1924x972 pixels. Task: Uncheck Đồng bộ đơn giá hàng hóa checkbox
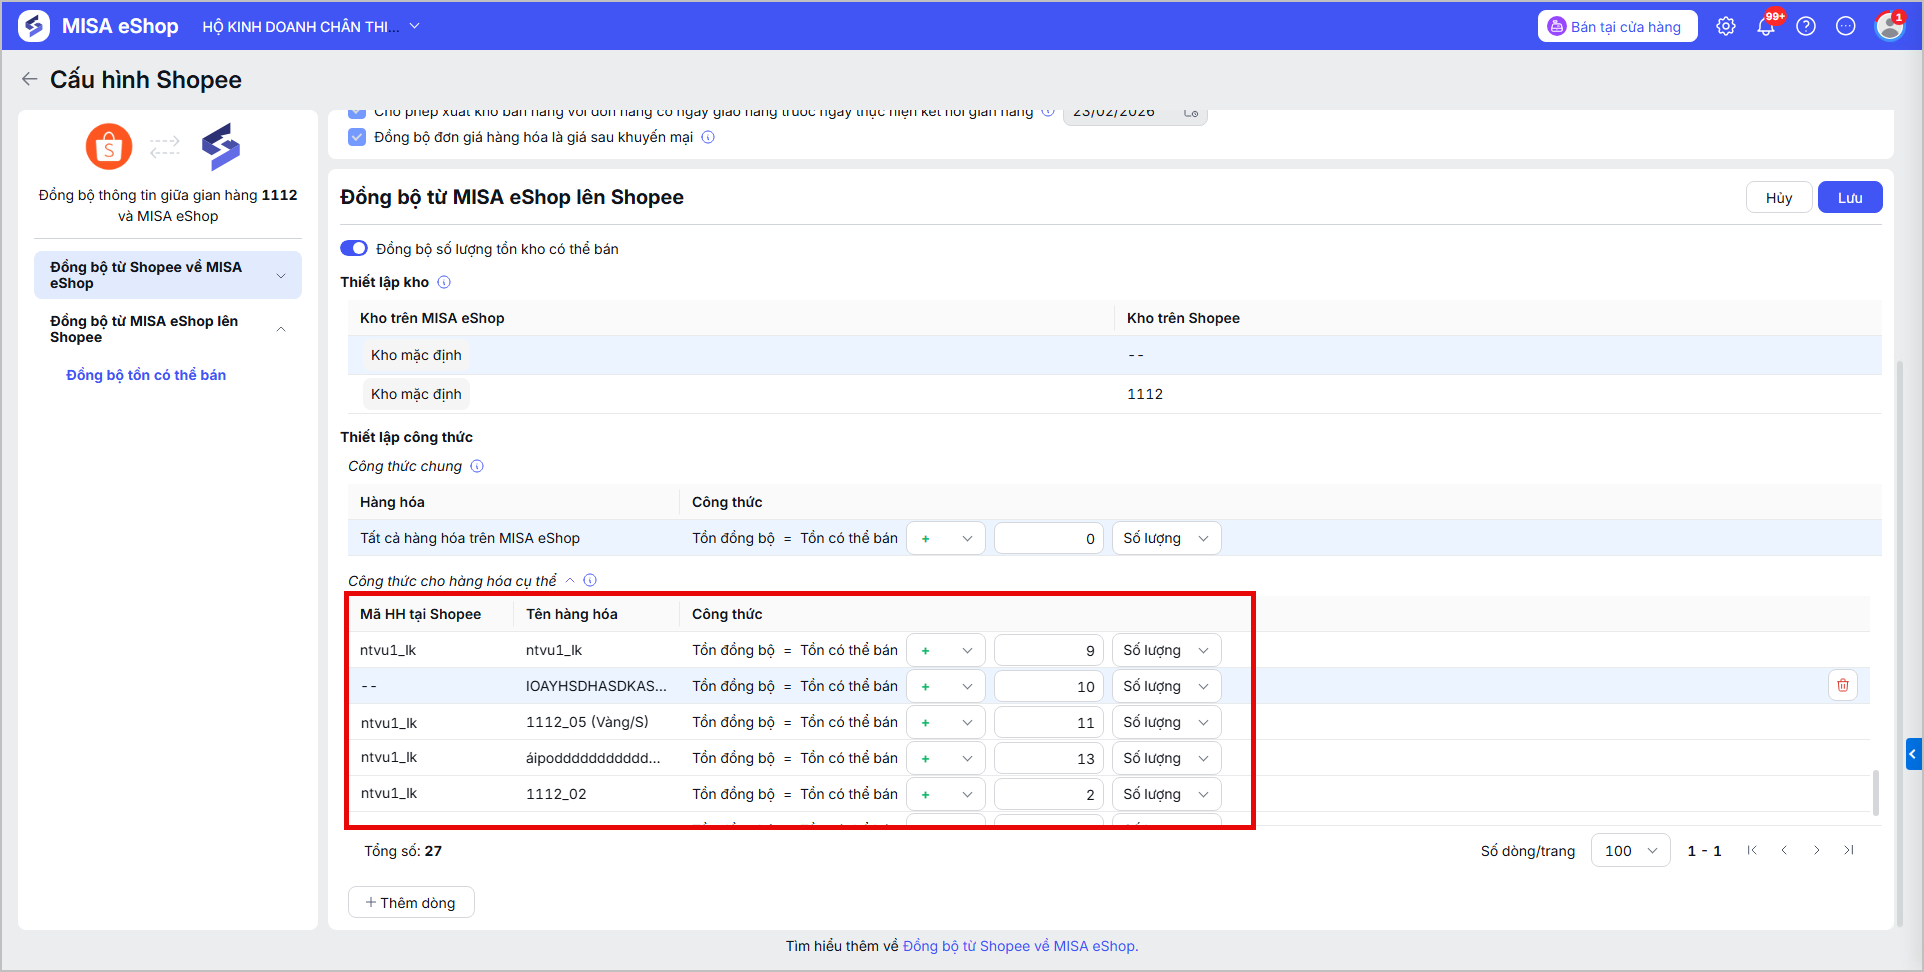click(x=357, y=137)
